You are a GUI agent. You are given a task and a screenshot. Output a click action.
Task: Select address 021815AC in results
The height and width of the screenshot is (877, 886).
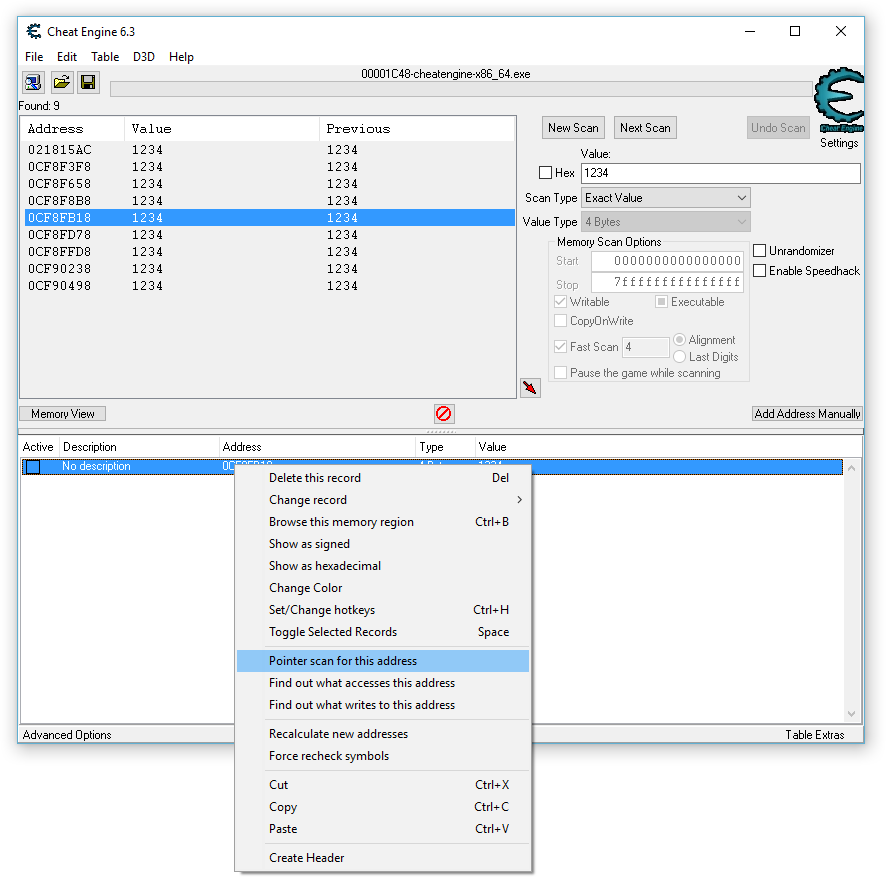click(x=270, y=150)
